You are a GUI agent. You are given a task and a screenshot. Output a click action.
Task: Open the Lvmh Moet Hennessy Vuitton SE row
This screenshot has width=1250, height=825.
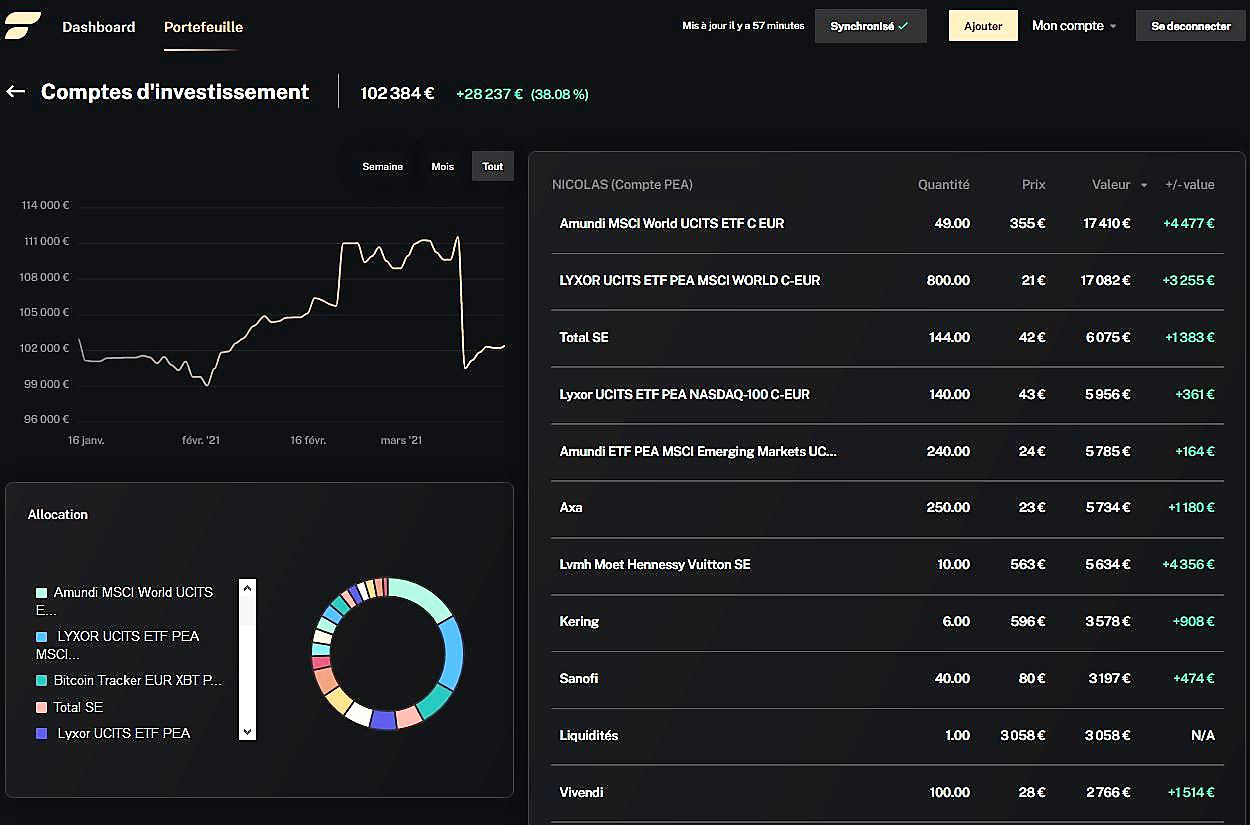[x=655, y=564]
